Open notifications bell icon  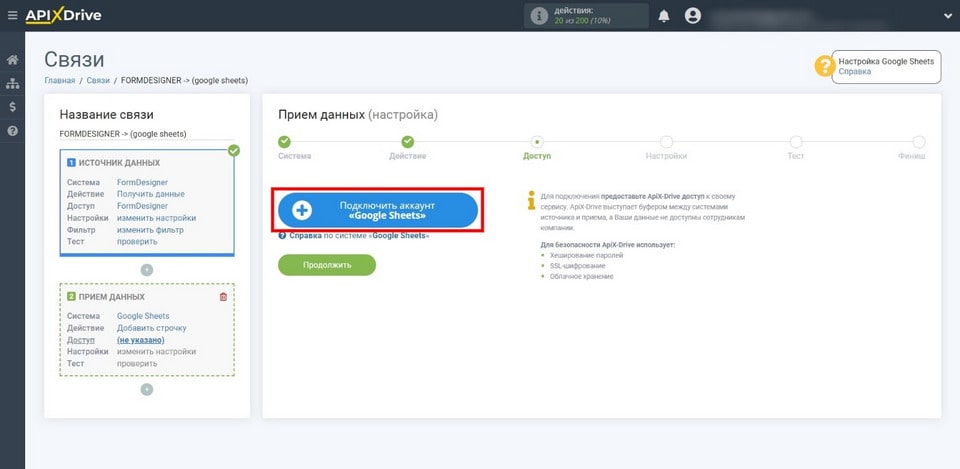[x=664, y=16]
